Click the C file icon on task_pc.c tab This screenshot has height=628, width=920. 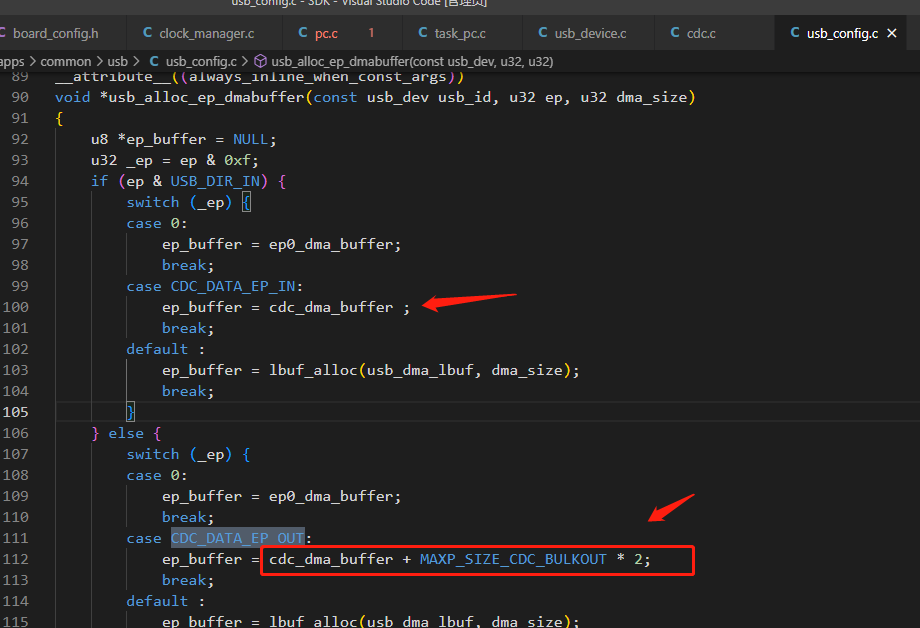423,33
